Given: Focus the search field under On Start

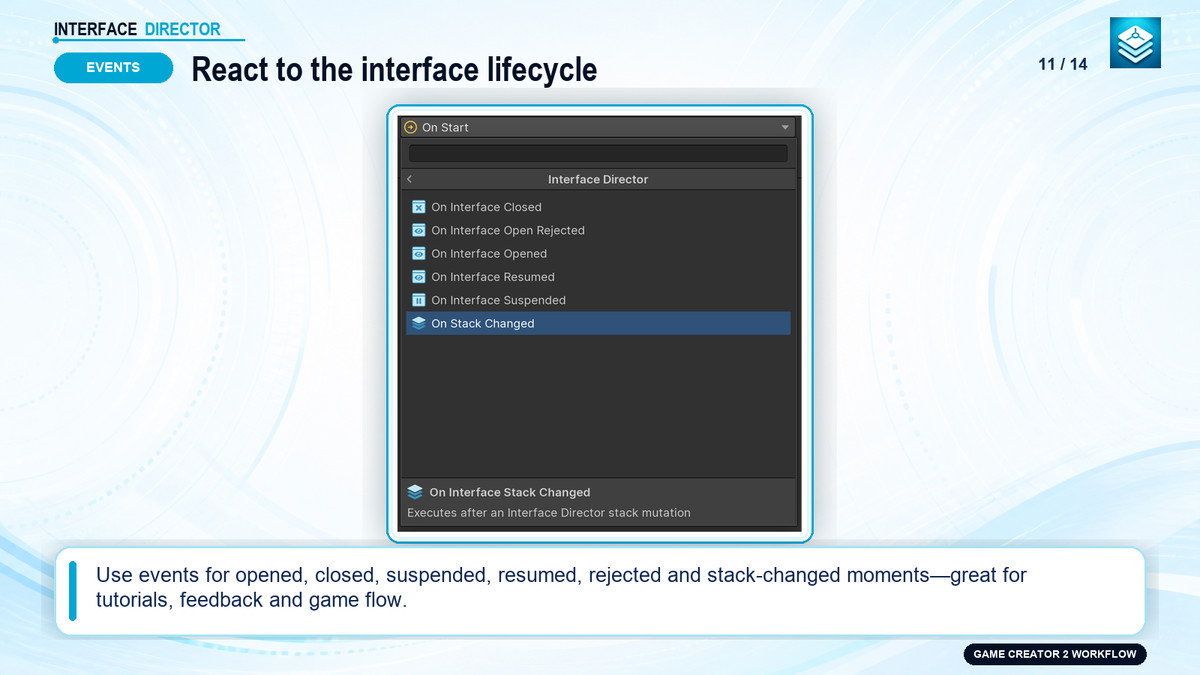Looking at the screenshot, I should pos(598,153).
